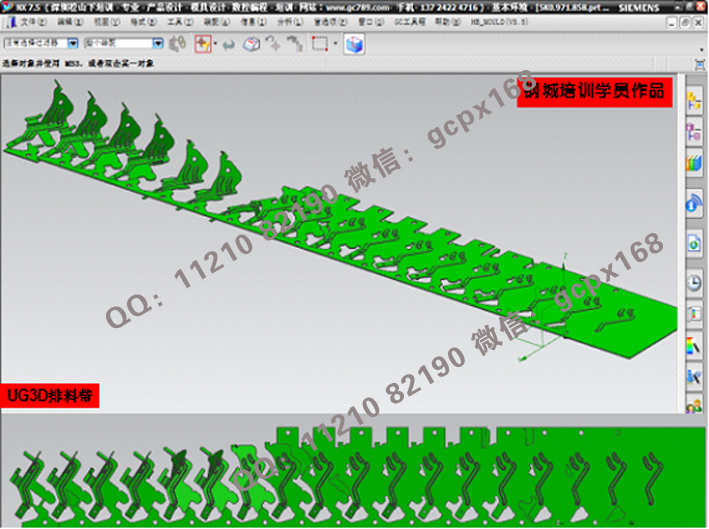Expand the selection type filter dropdown
The image size is (709, 529).
coord(73,44)
